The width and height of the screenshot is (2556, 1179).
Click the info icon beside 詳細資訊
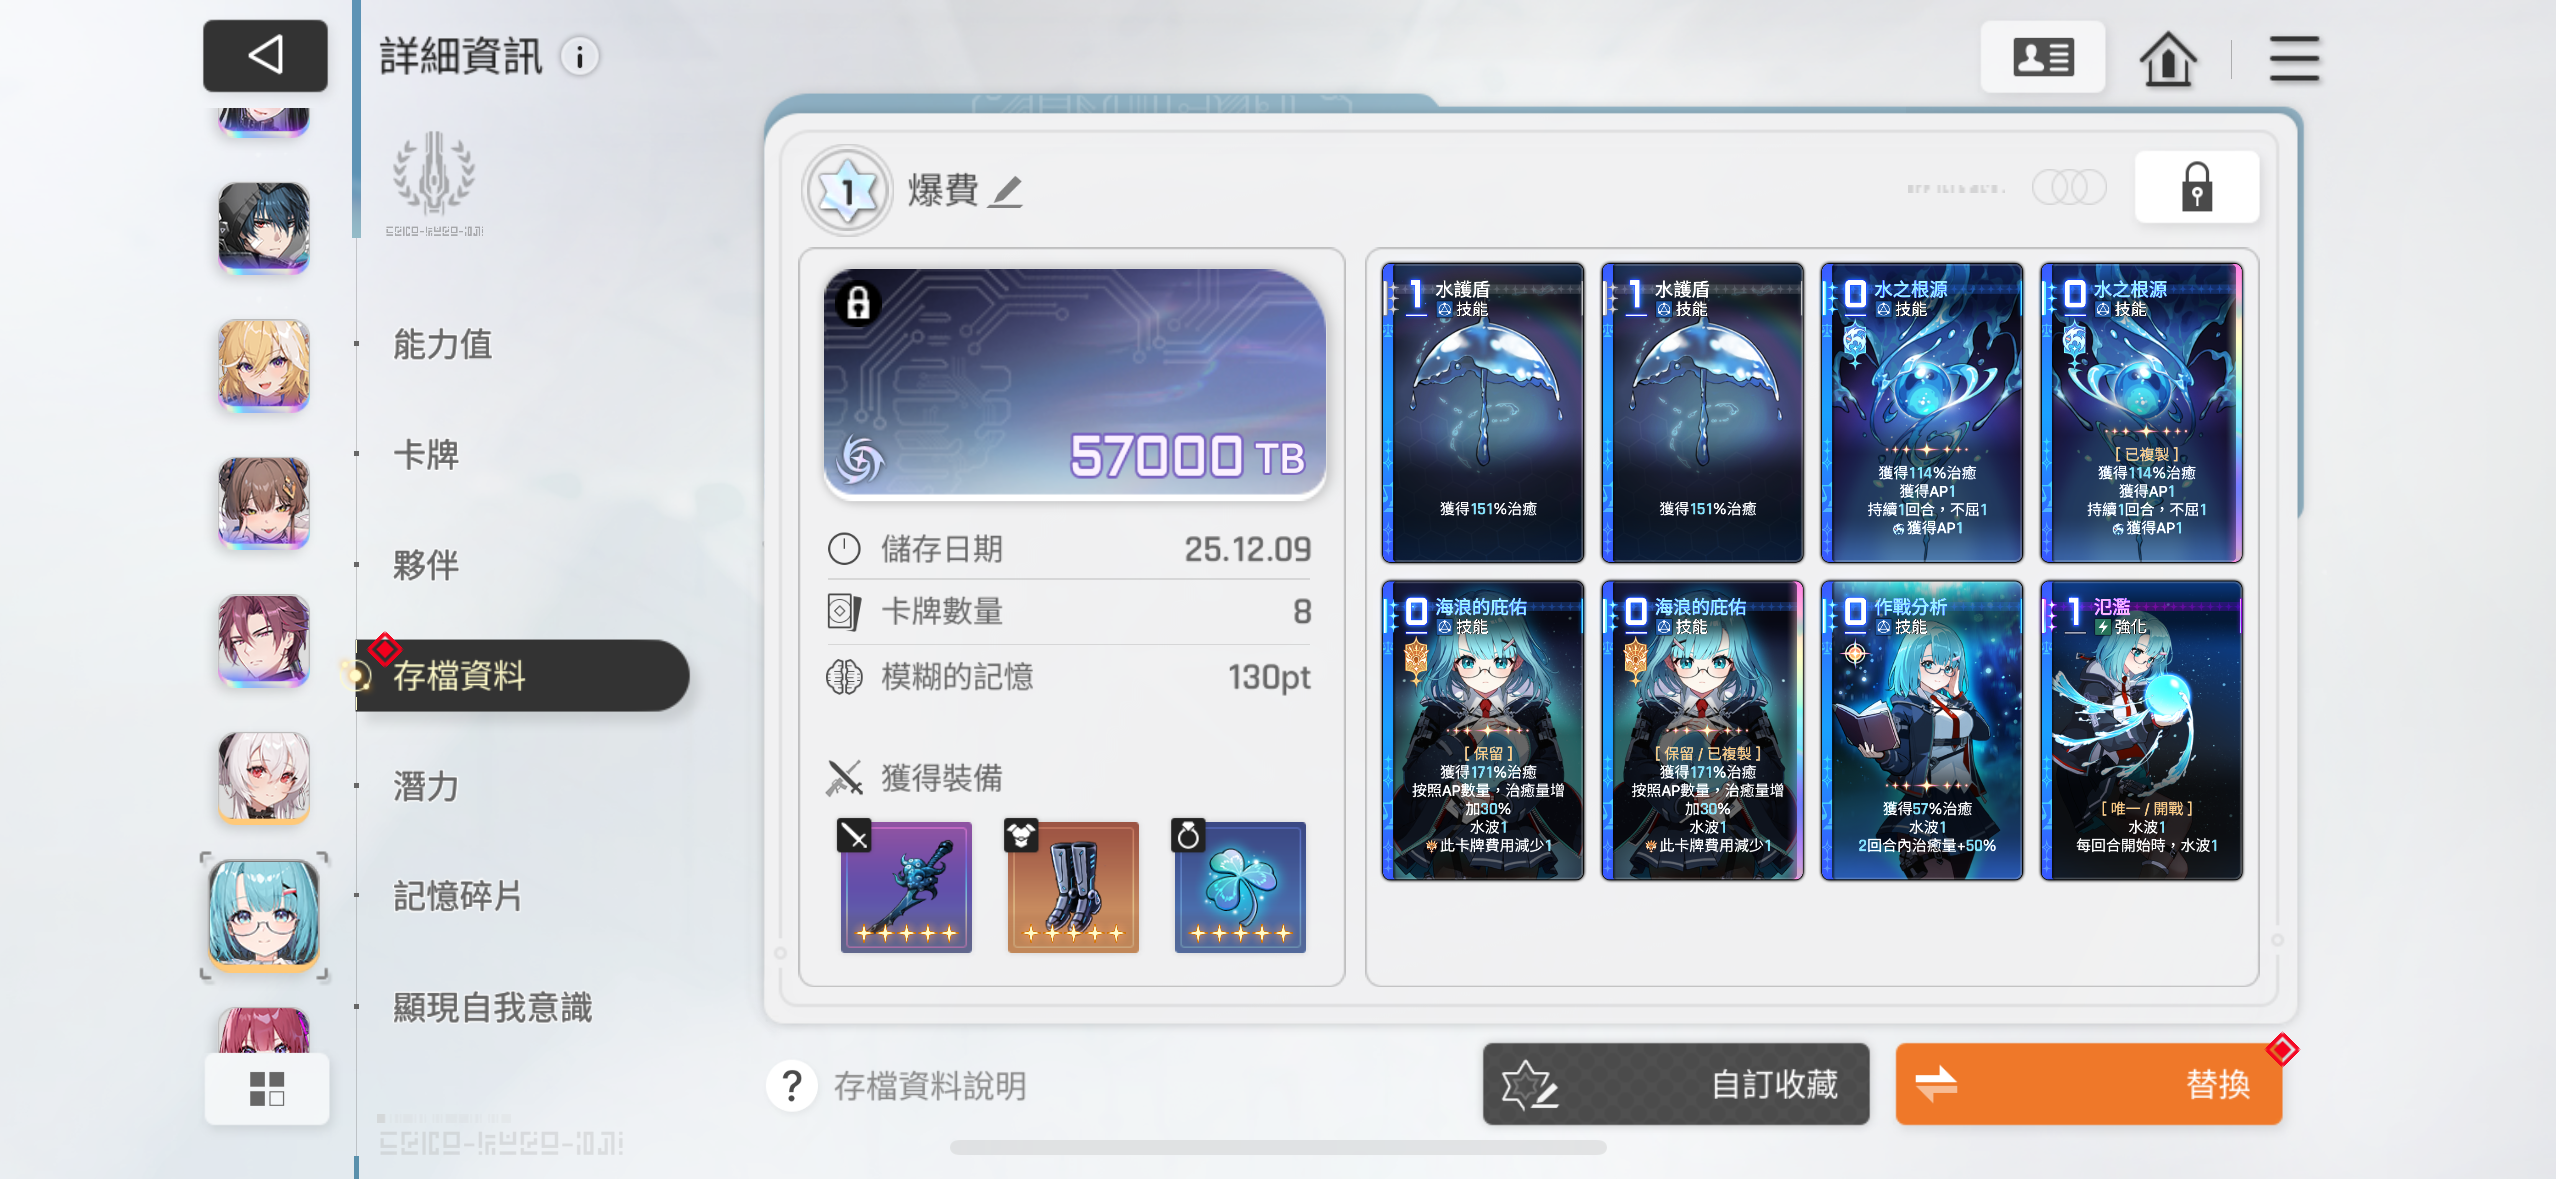[x=580, y=57]
